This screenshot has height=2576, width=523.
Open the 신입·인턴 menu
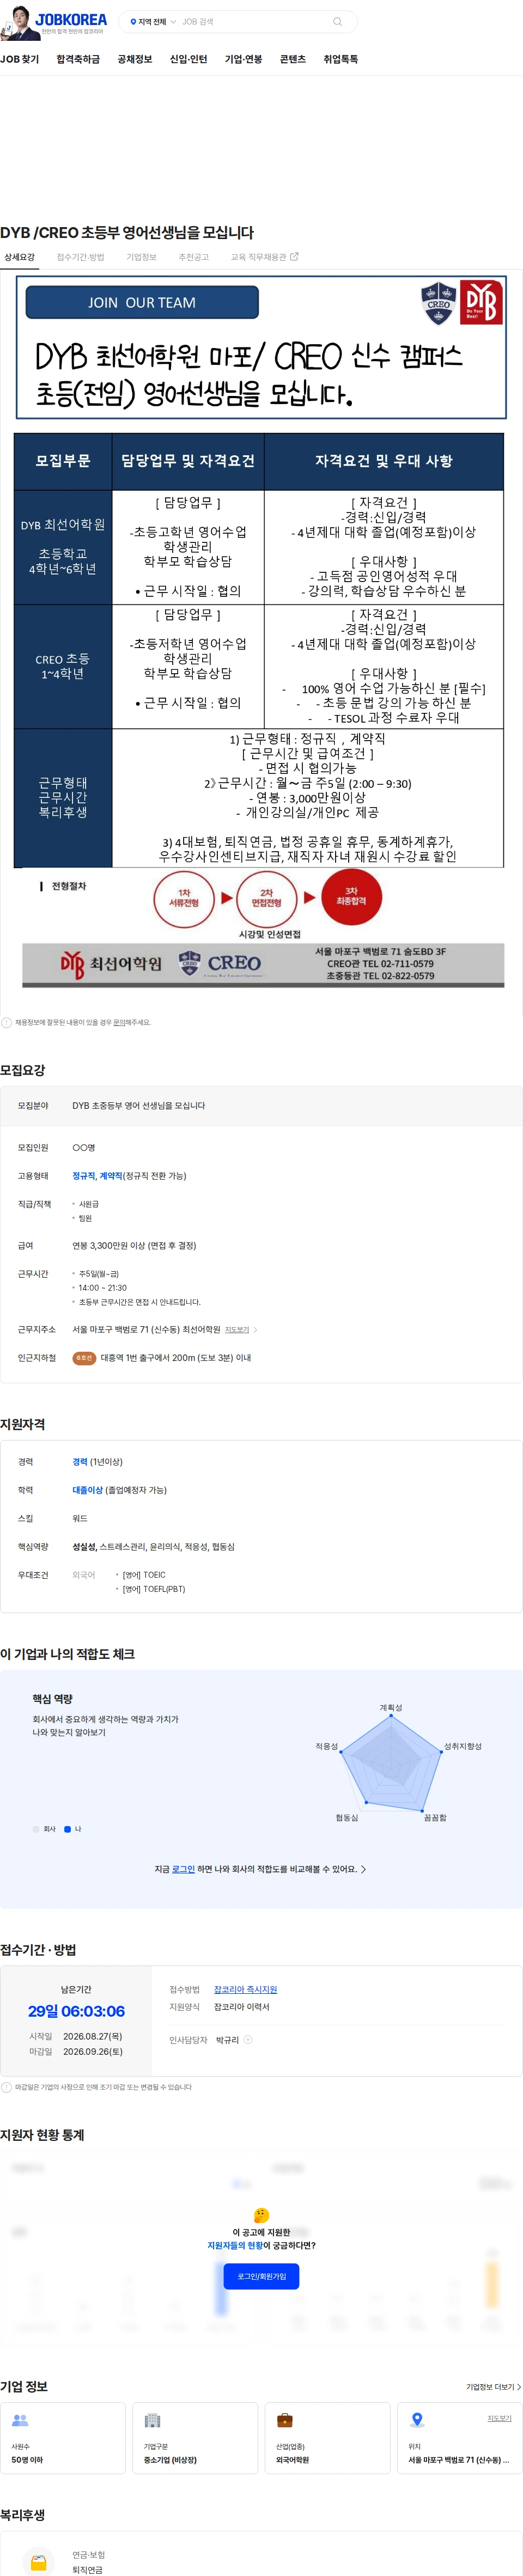(x=188, y=59)
